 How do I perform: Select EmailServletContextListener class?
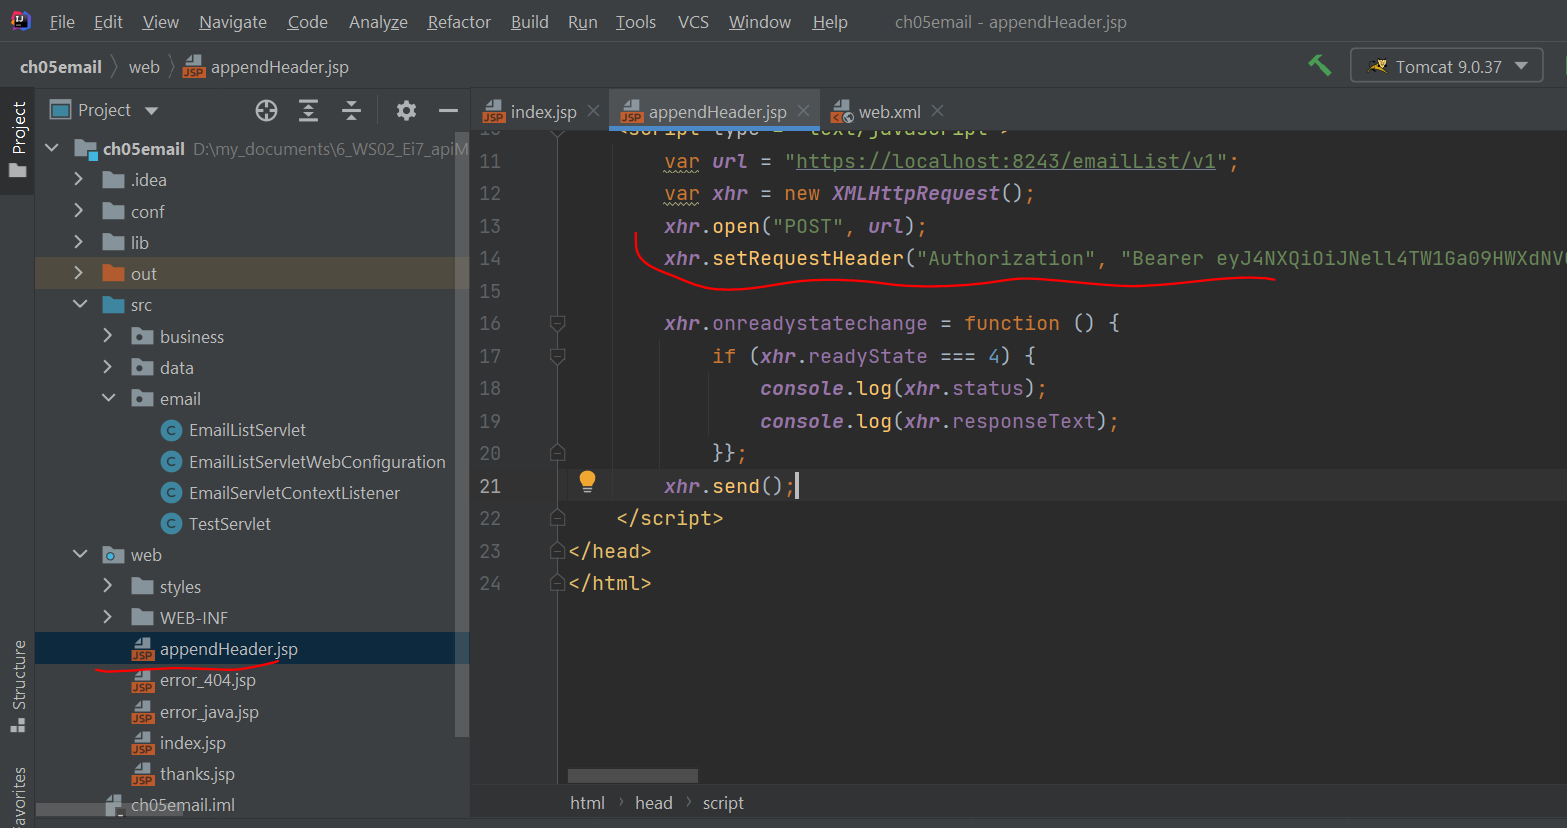point(294,493)
